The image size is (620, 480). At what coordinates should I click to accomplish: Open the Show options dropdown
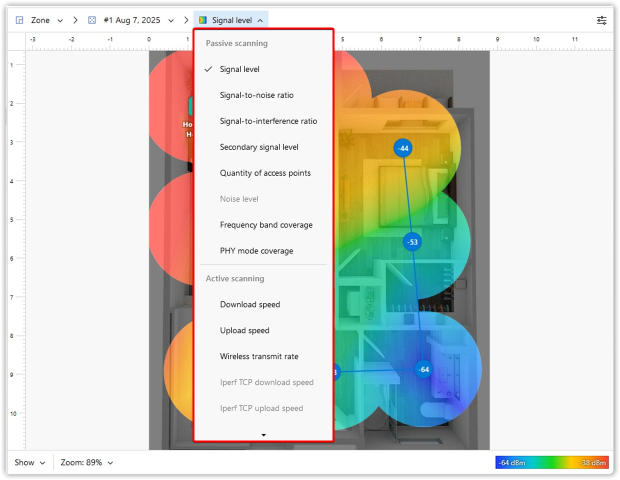[29, 463]
